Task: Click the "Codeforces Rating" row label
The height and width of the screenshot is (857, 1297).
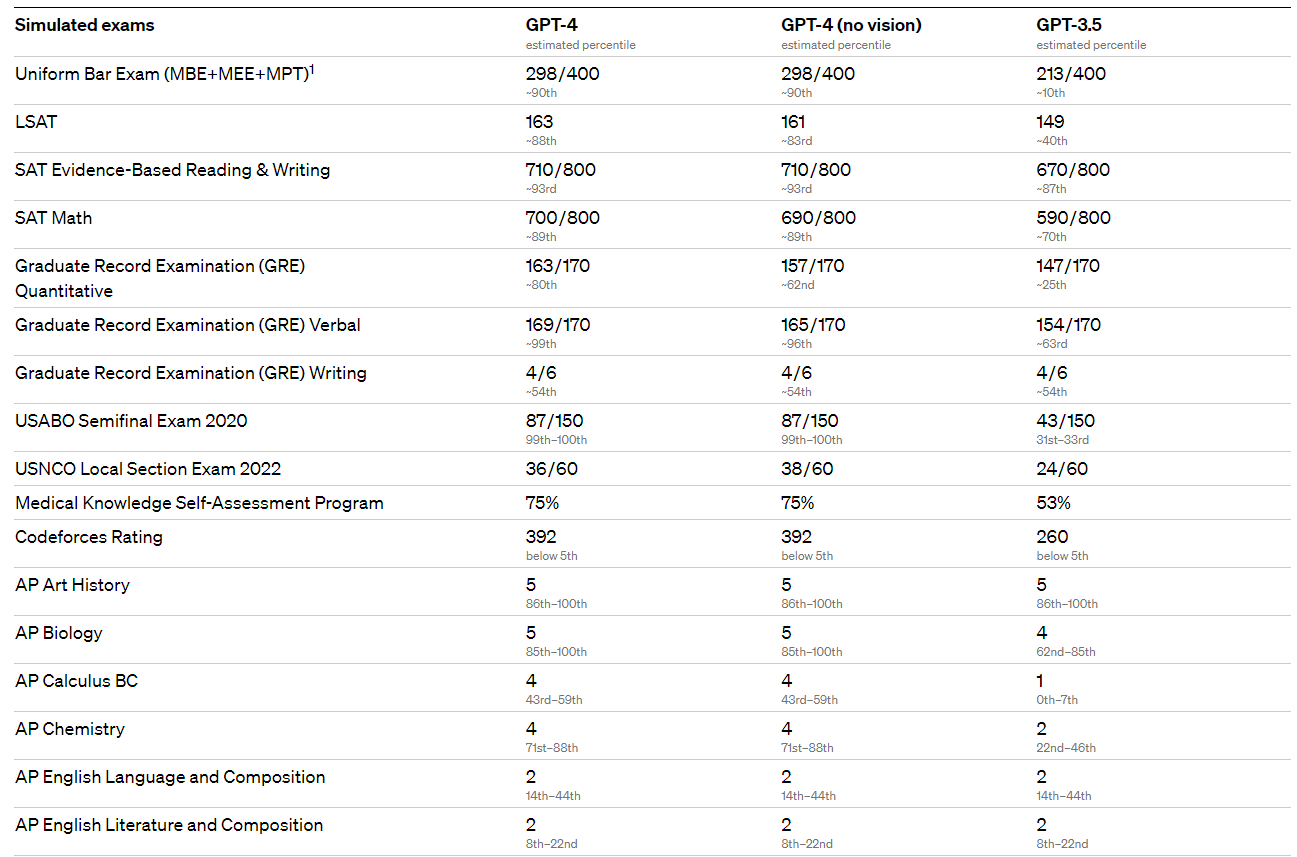Action: pos(88,537)
